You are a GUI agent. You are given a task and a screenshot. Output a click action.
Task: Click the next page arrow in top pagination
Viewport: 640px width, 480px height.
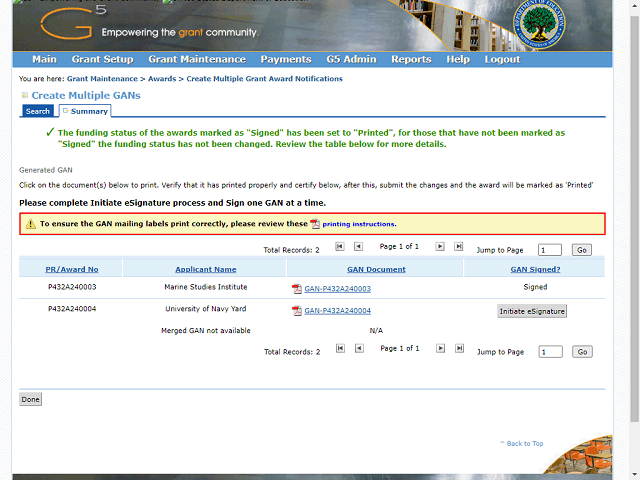point(439,246)
